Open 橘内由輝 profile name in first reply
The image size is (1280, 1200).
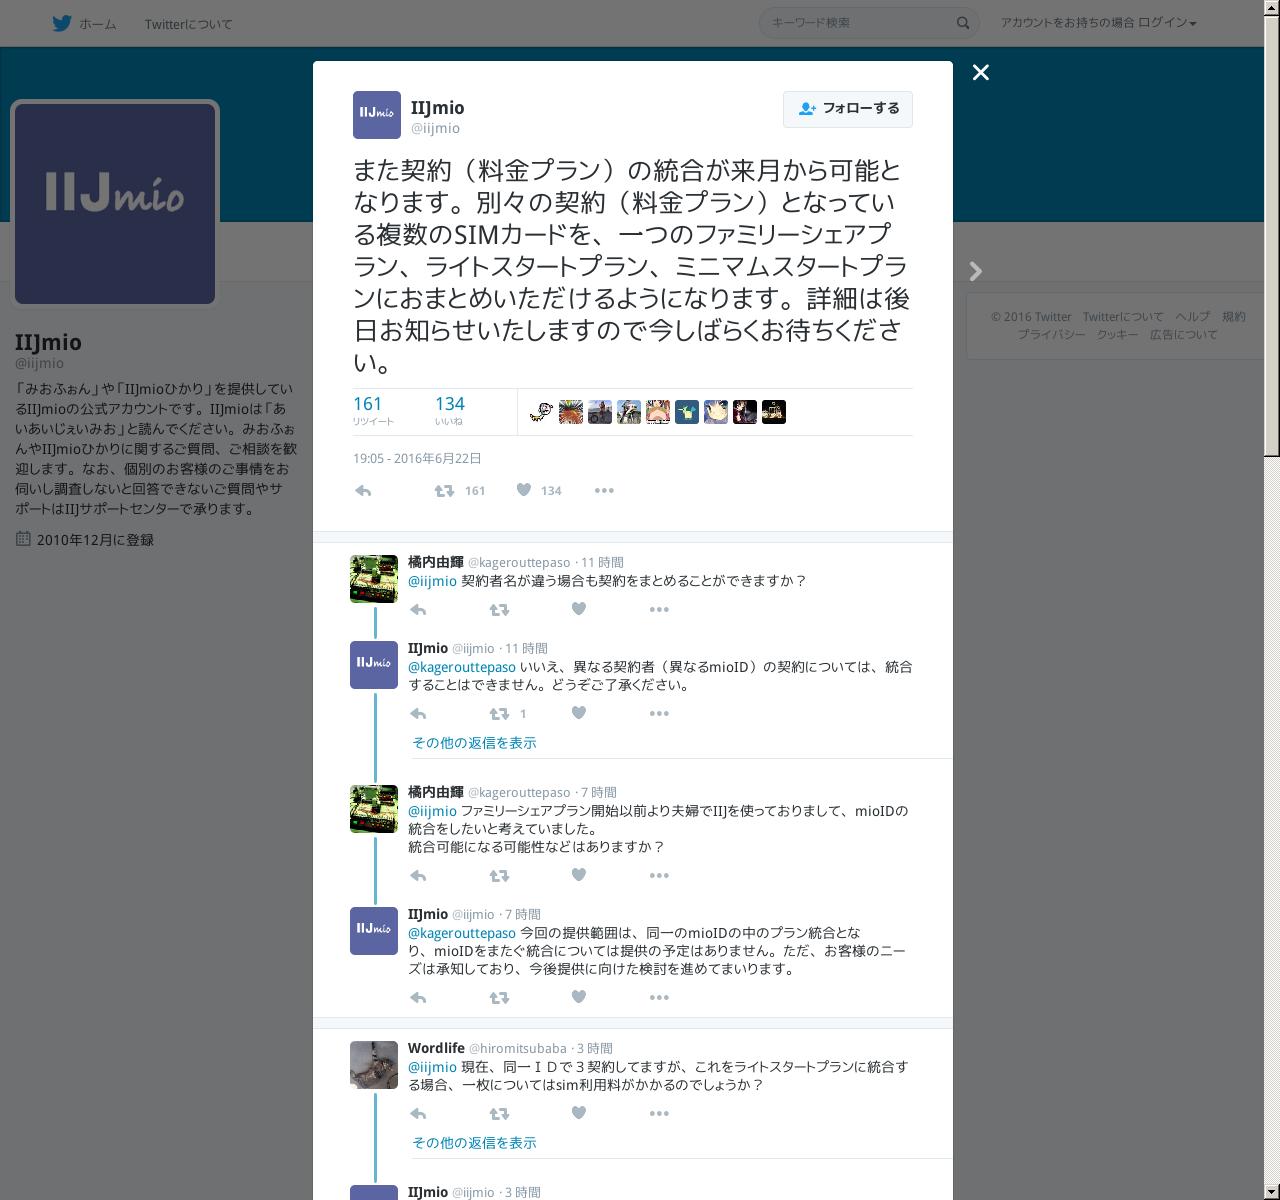coord(436,562)
